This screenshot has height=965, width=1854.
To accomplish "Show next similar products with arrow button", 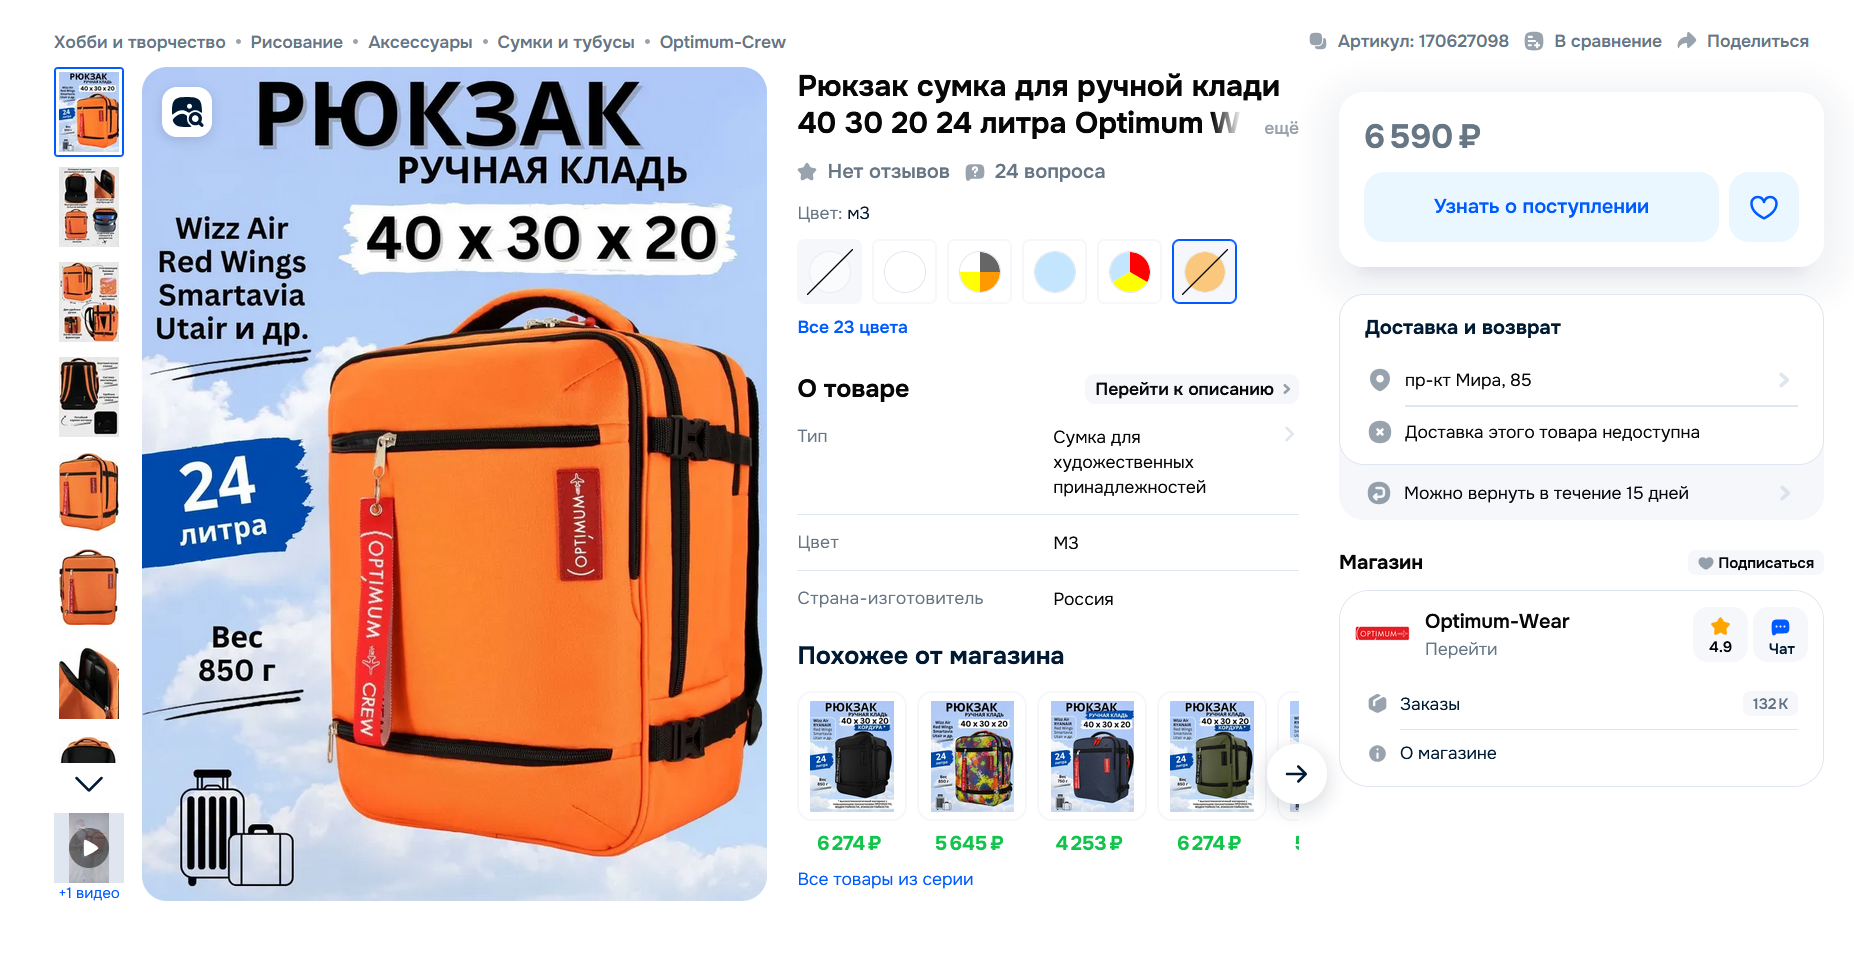I will (1296, 774).
